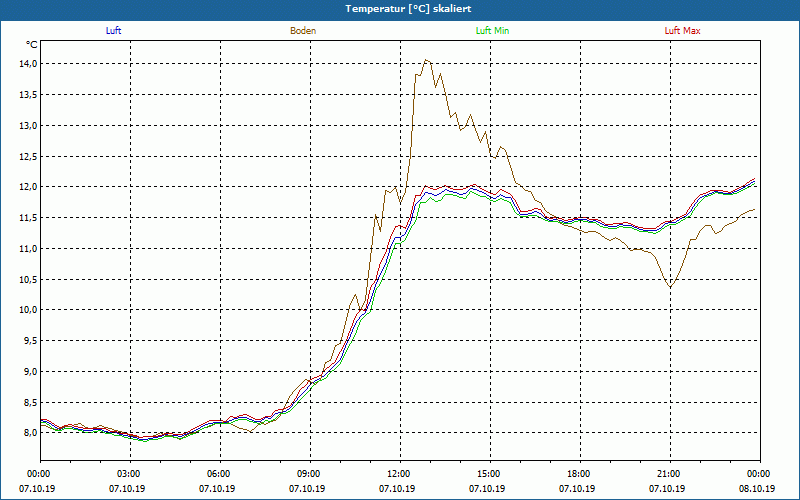Click the 08.10.19 date label

coord(757,488)
